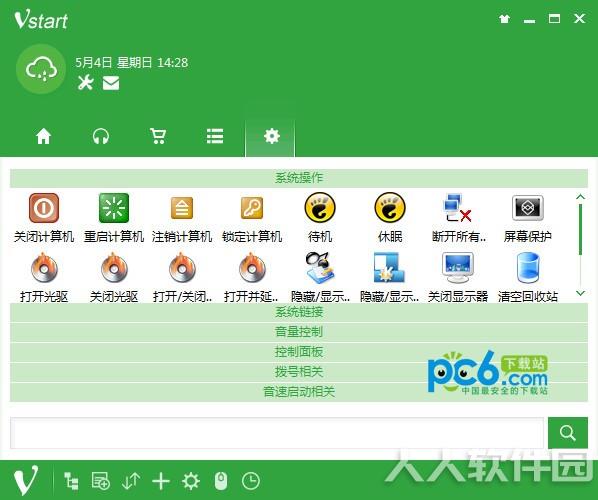Open the envelope mail icon
This screenshot has height=500, width=598.
click(111, 83)
